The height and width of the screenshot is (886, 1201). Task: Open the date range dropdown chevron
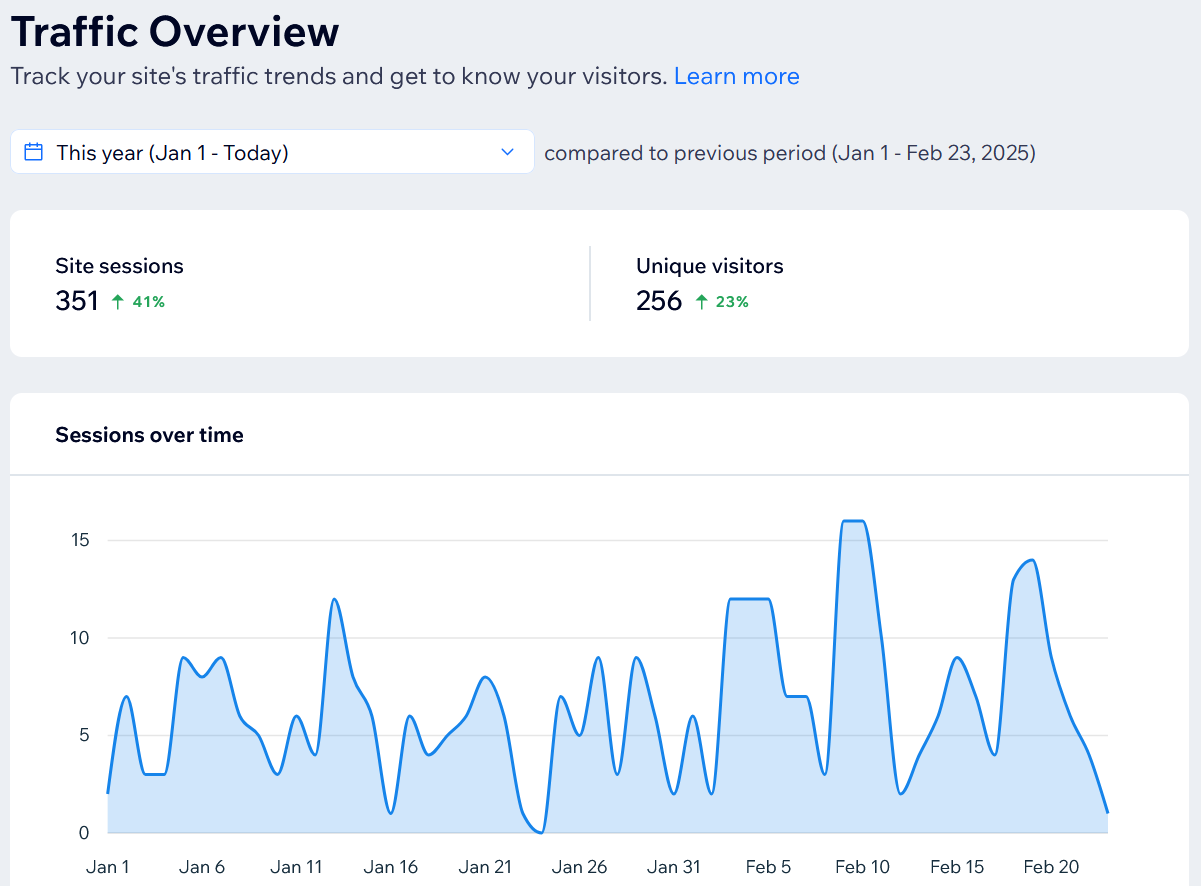pyautogui.click(x=508, y=151)
